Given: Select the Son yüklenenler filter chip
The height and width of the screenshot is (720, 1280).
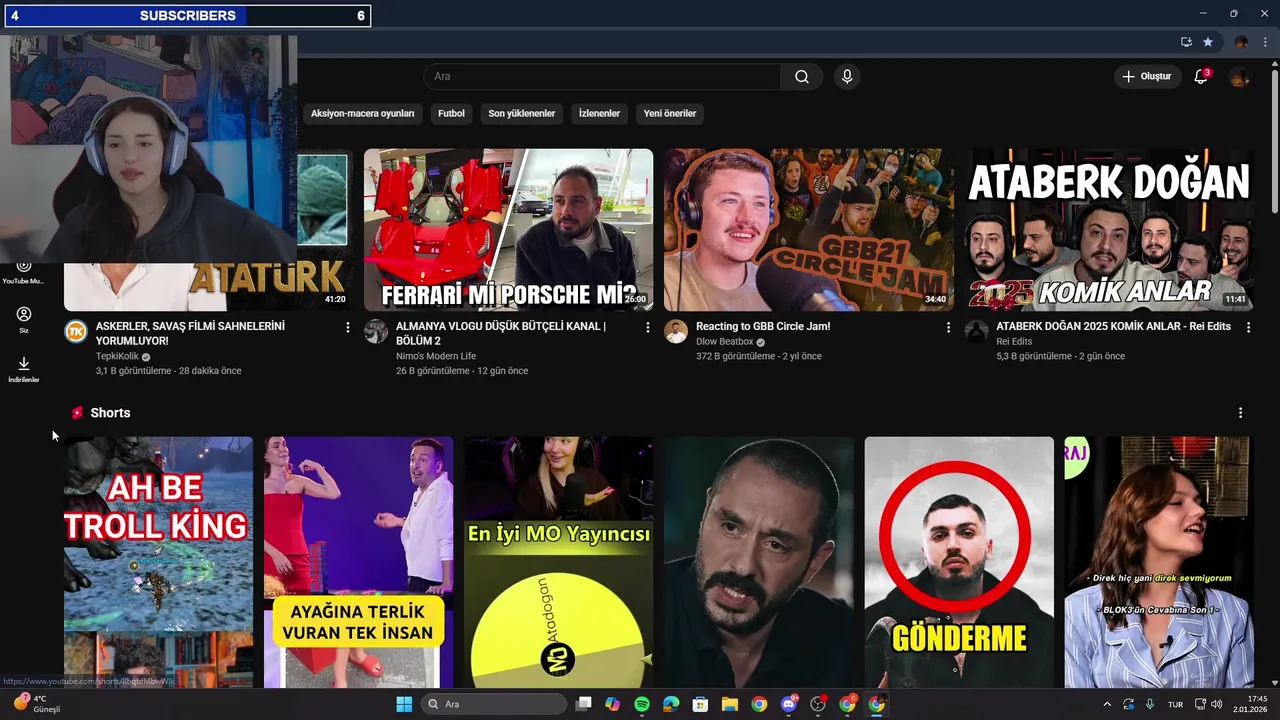Looking at the screenshot, I should click(521, 114).
